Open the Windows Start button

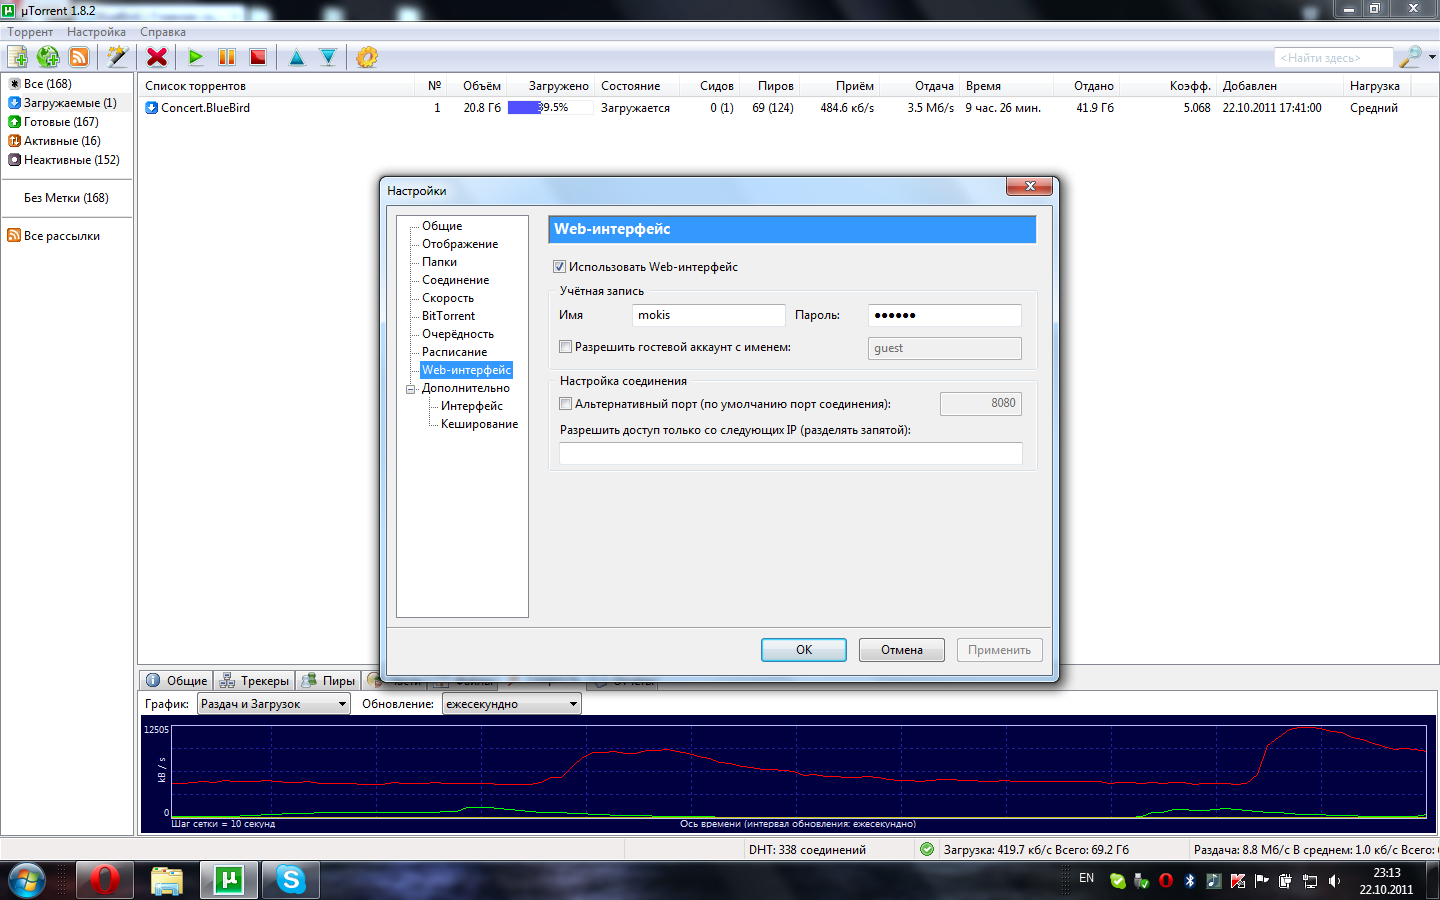tap(27, 880)
